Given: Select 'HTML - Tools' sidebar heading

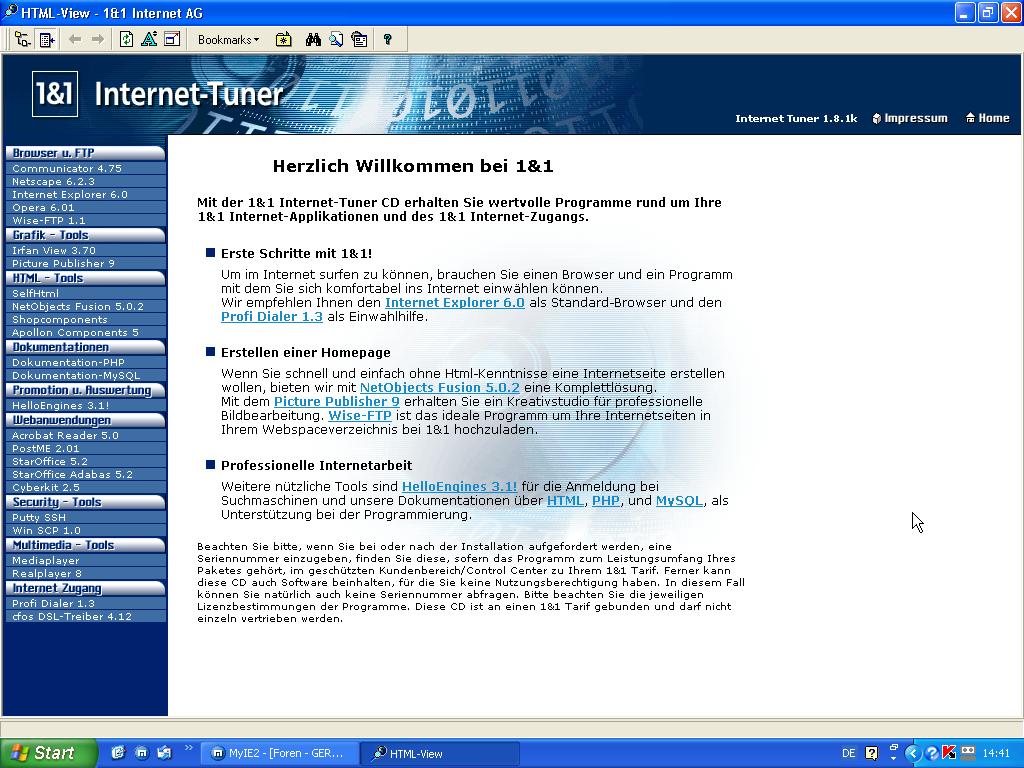Looking at the screenshot, I should pos(85,278).
